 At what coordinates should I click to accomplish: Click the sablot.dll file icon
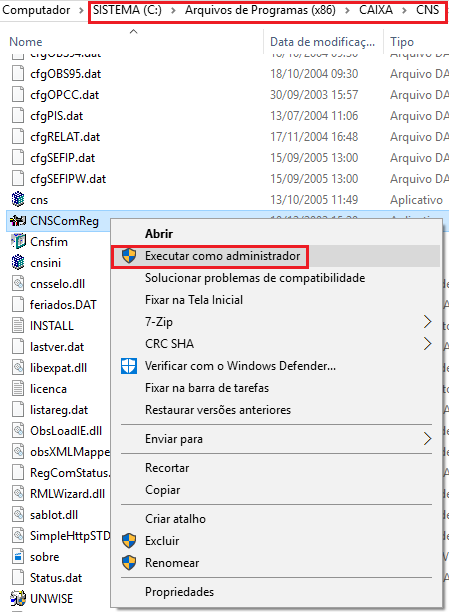(18, 515)
